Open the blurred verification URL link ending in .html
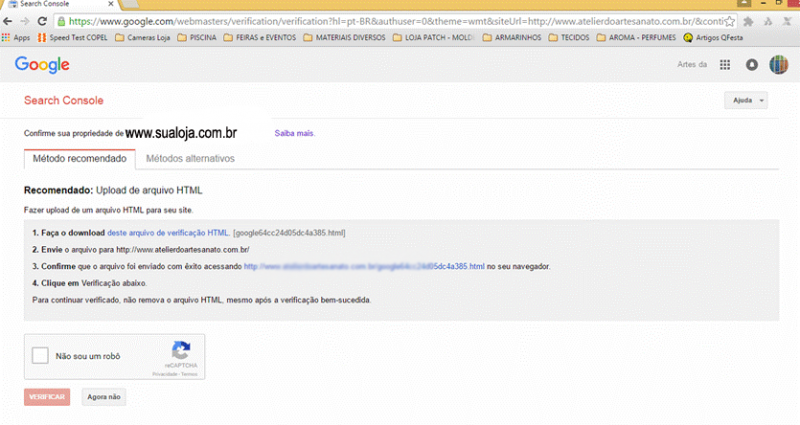Screen dimensions: 800x425 pyautogui.click(x=364, y=266)
